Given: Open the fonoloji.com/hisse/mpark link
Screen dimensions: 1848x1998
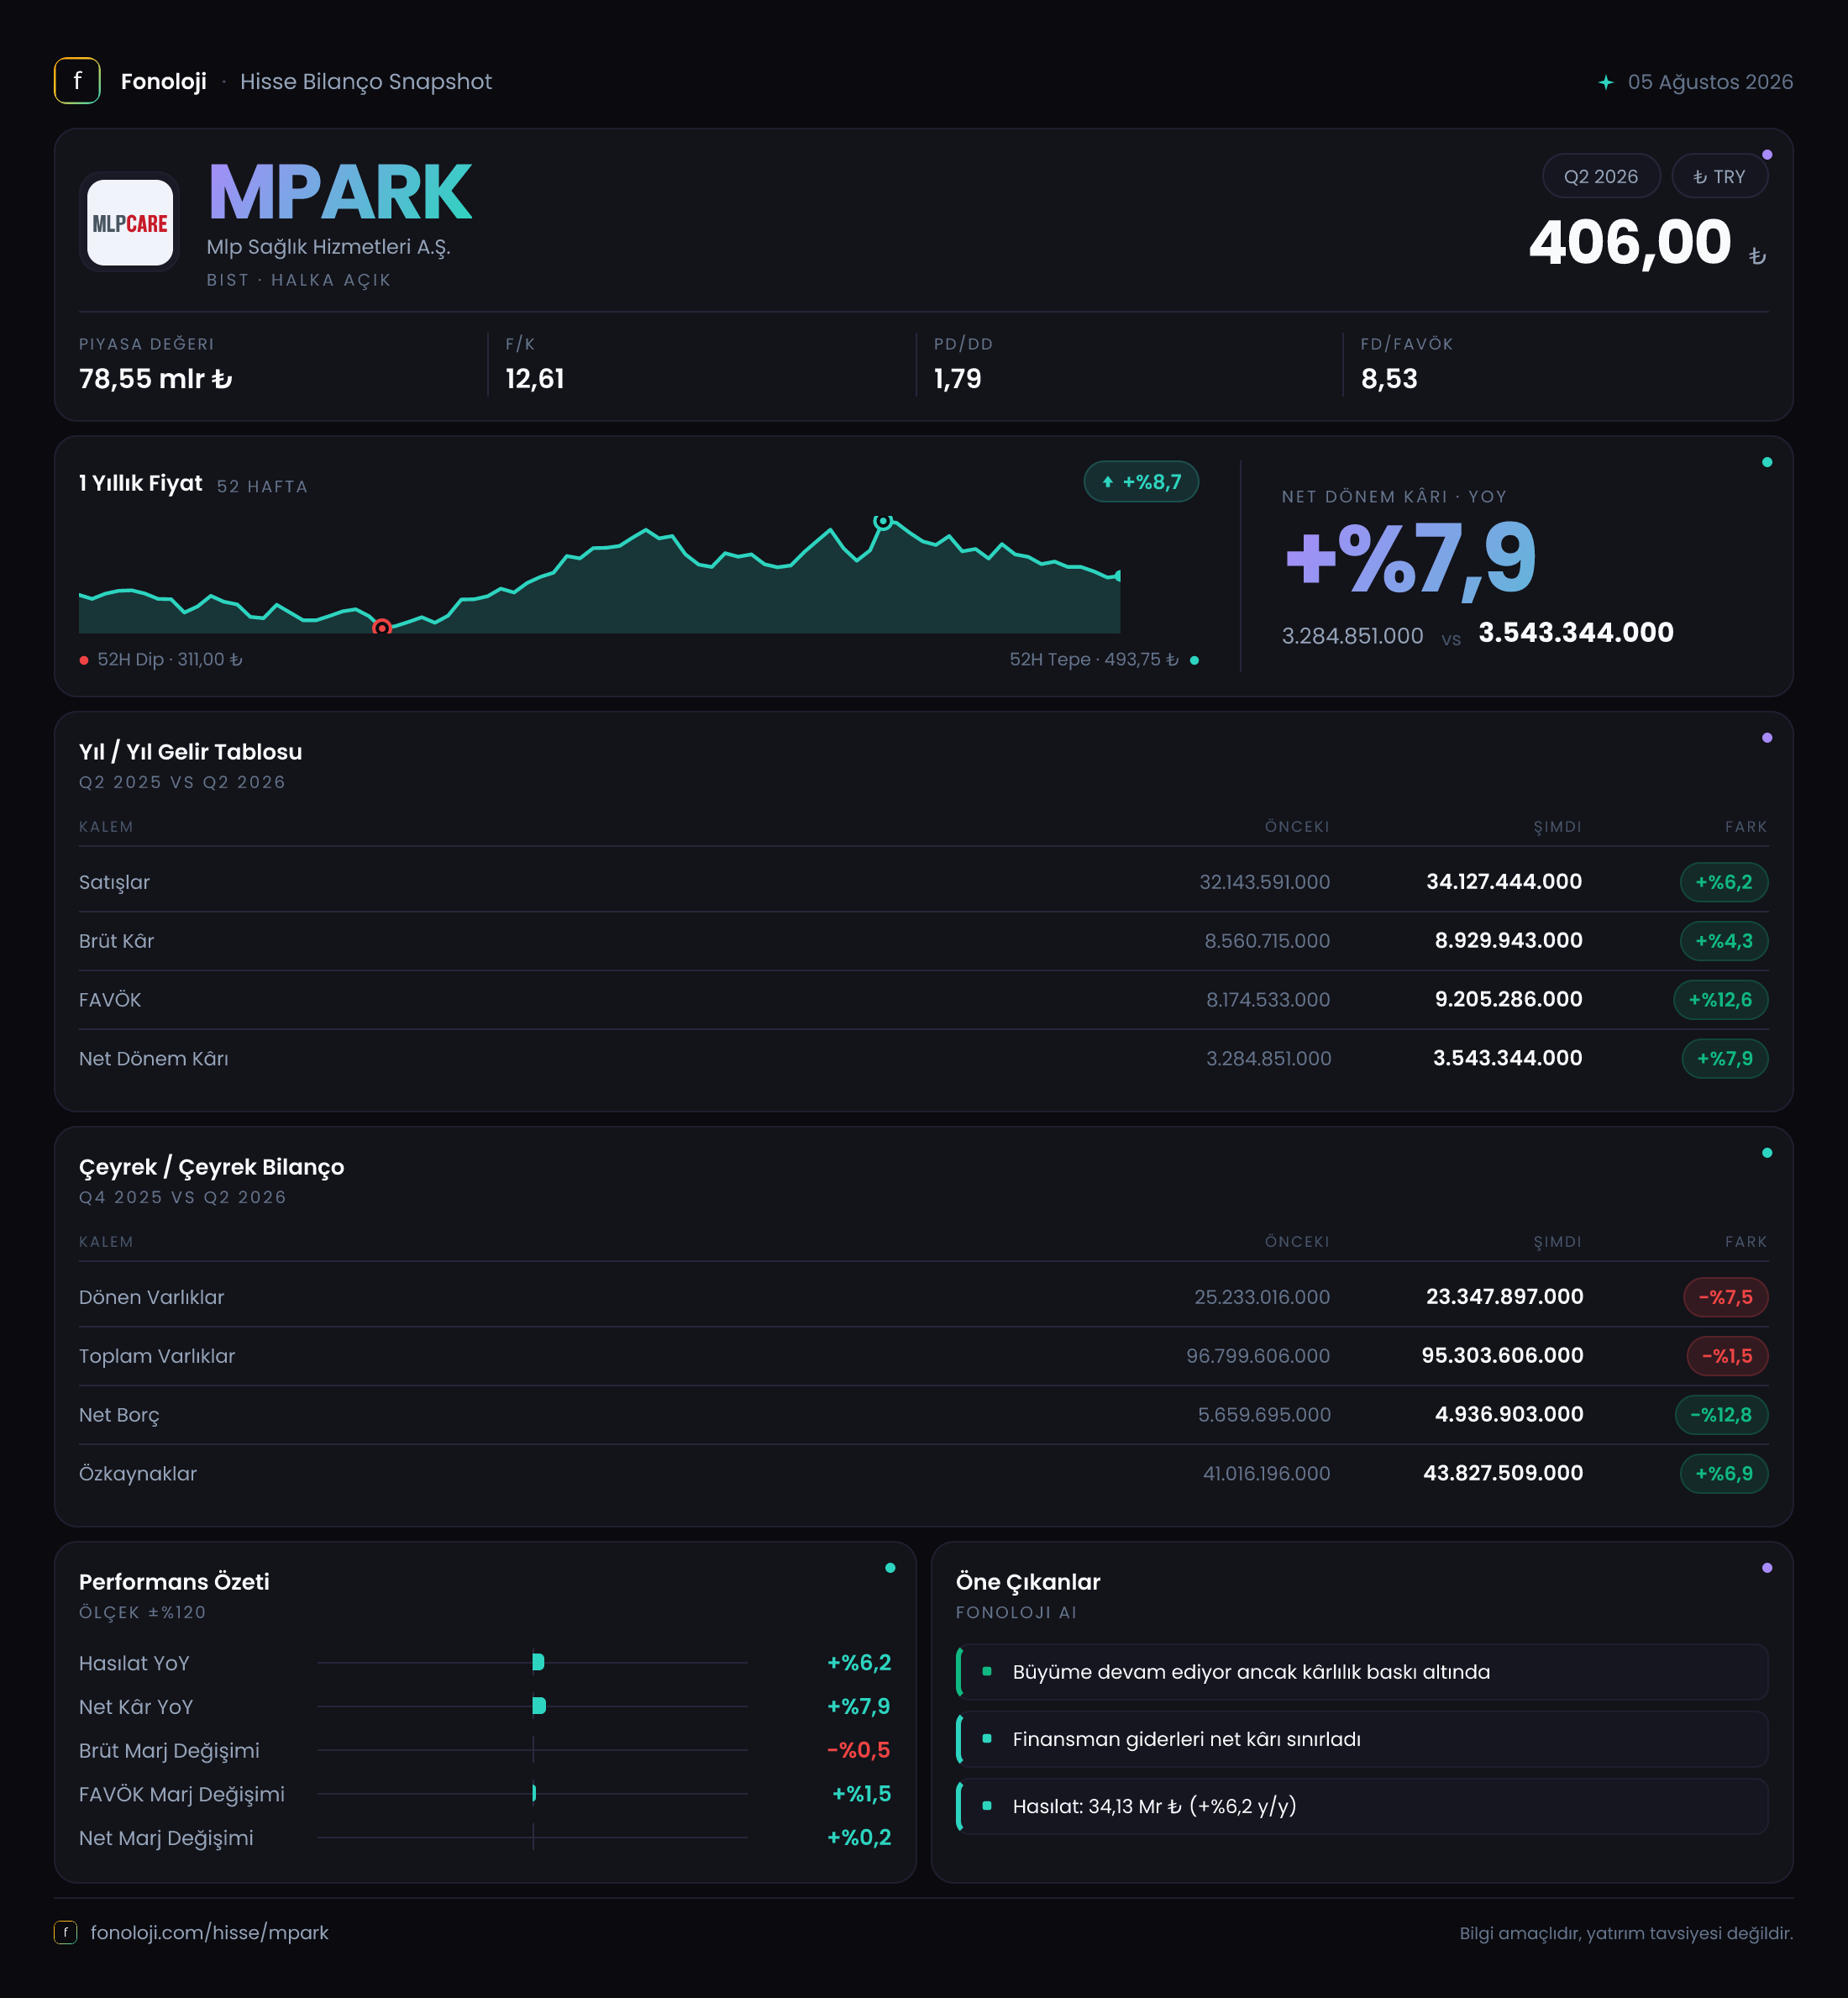Looking at the screenshot, I should (x=209, y=1932).
